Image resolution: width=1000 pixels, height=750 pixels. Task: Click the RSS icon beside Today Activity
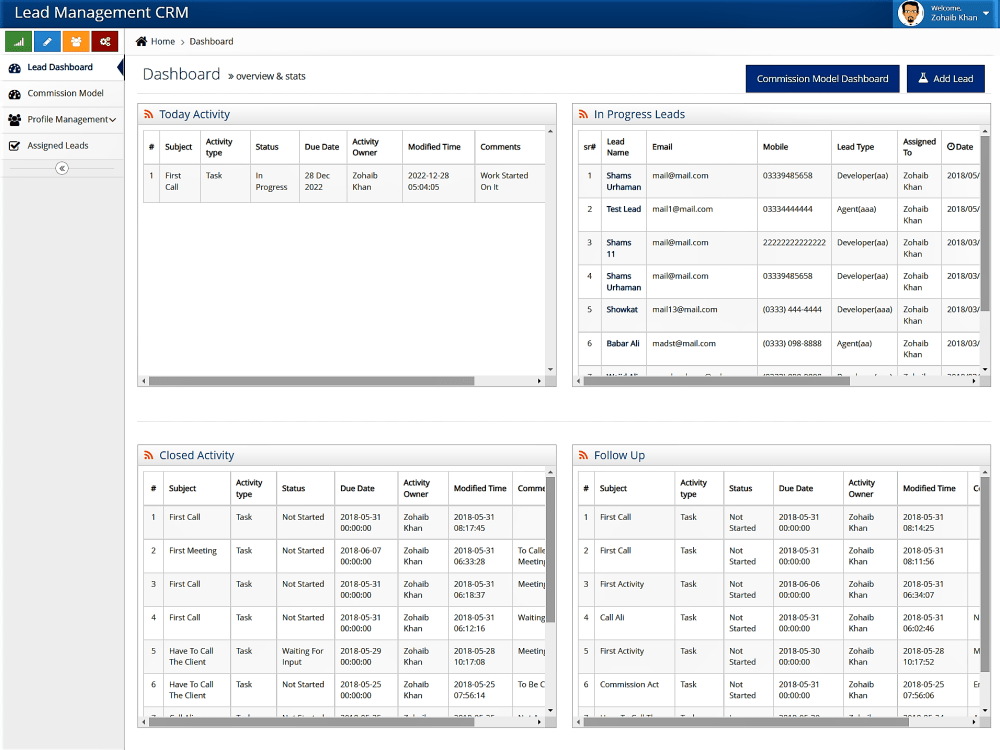149,114
